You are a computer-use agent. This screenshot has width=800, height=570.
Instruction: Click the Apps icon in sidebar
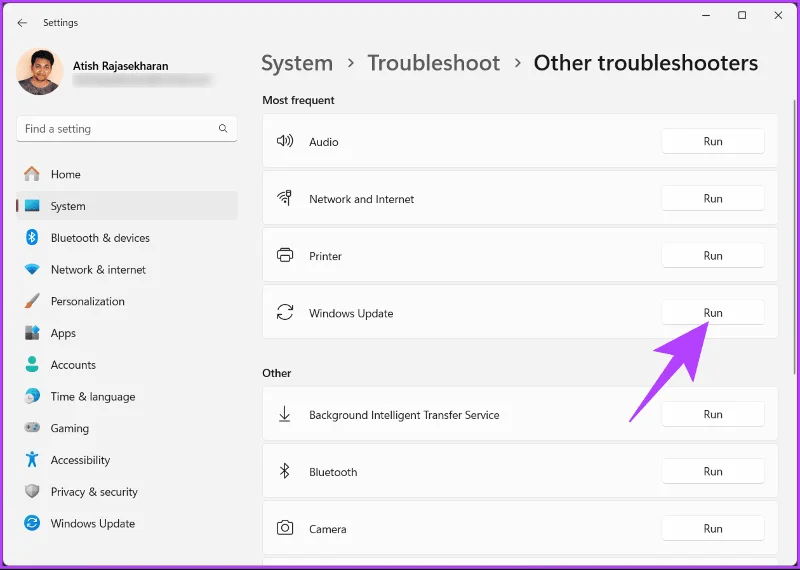[32, 333]
